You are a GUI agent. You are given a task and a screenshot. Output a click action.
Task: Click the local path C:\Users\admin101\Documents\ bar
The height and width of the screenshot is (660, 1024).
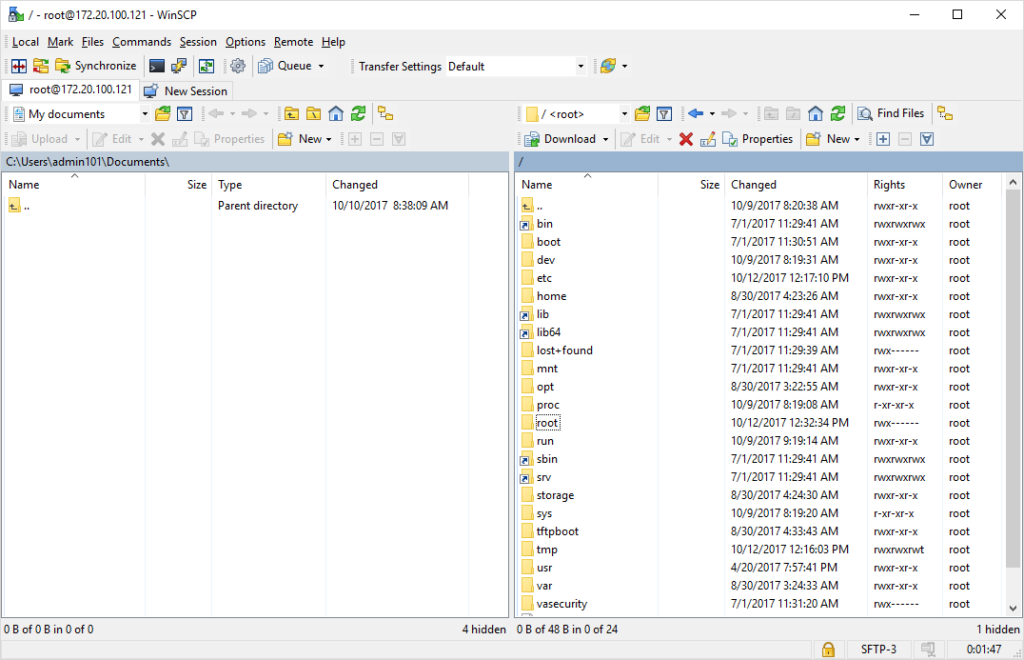pyautogui.click(x=255, y=162)
